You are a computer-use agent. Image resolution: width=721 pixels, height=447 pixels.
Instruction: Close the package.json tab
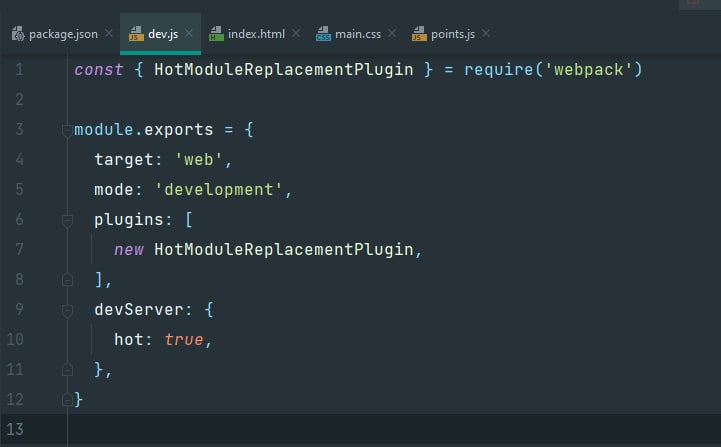pyautogui.click(x=109, y=34)
